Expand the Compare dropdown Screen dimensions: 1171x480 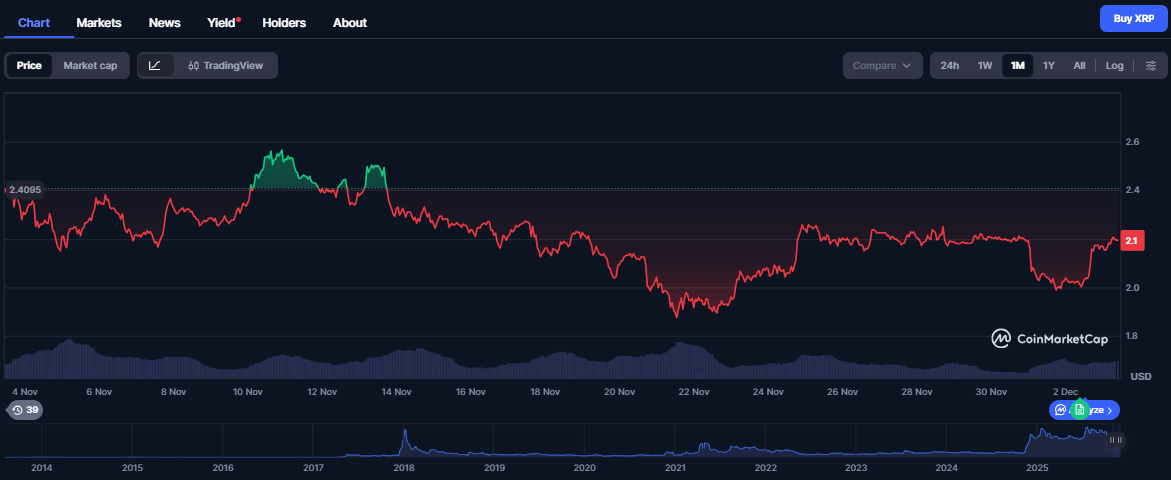pos(881,66)
